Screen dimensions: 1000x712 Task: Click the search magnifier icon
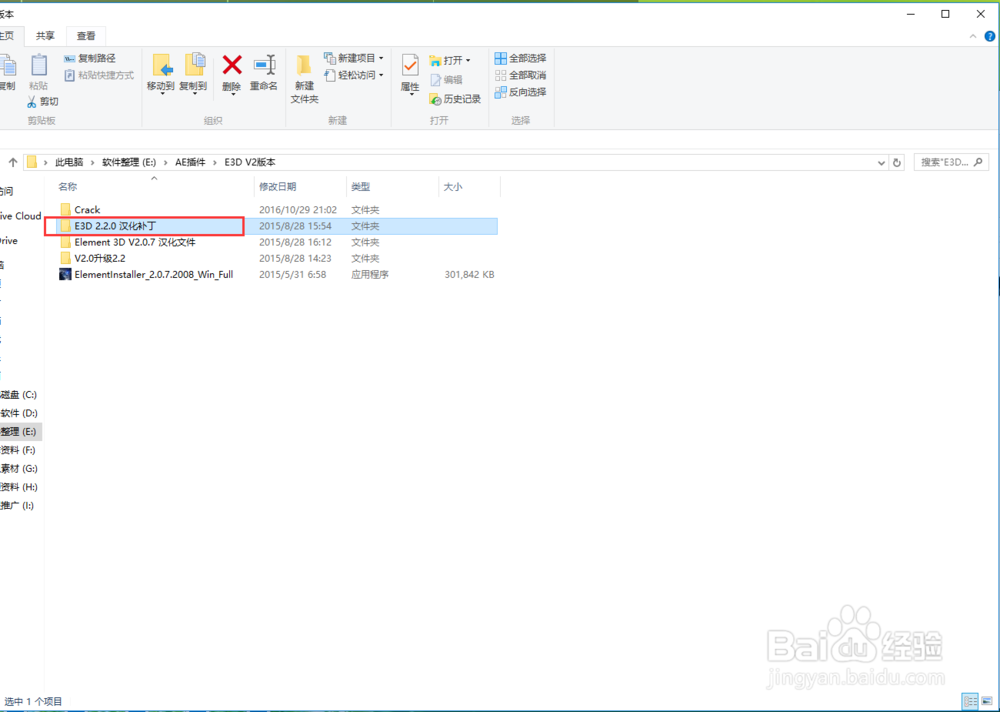[979, 162]
